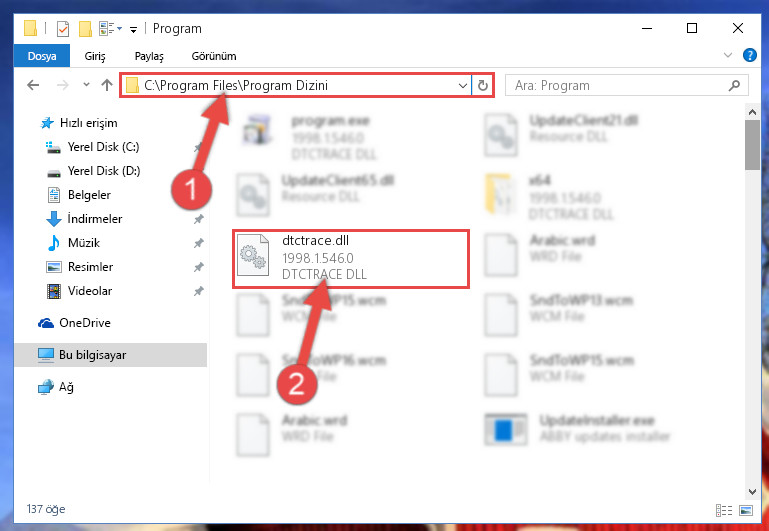Refresh the current folder view

pyautogui.click(x=483, y=86)
